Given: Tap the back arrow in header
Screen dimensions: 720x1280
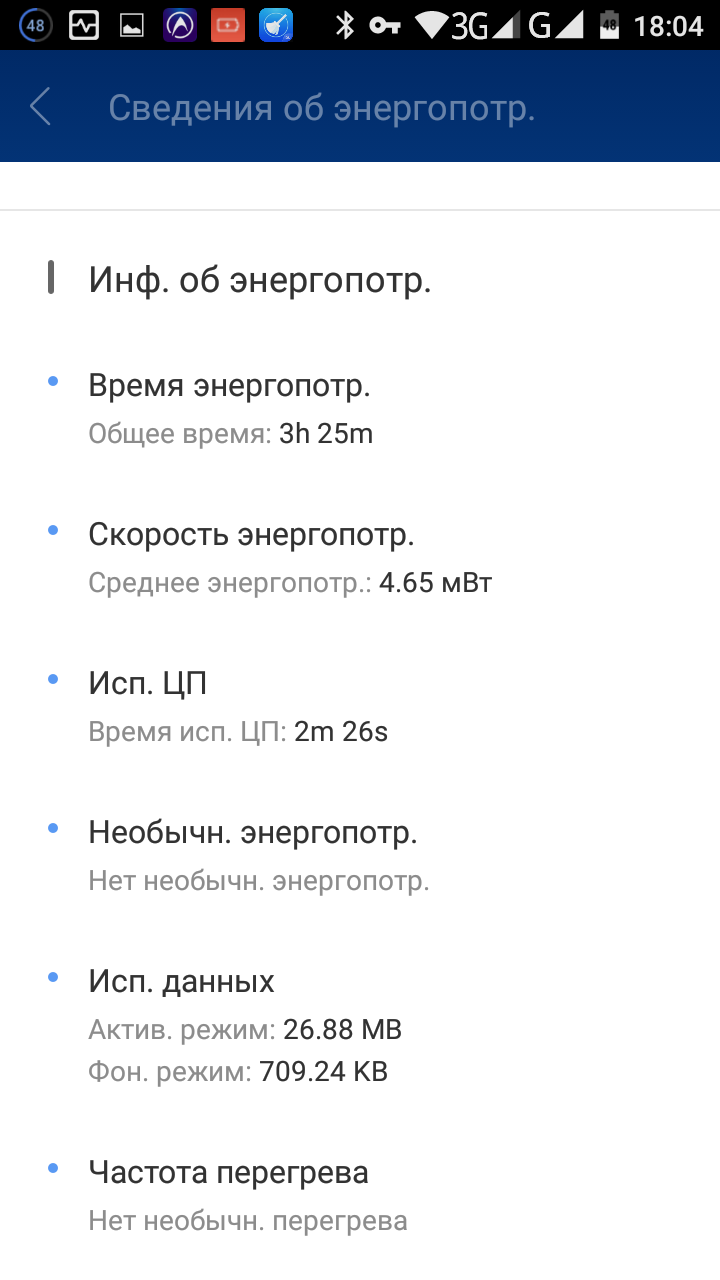Looking at the screenshot, I should (x=40, y=106).
